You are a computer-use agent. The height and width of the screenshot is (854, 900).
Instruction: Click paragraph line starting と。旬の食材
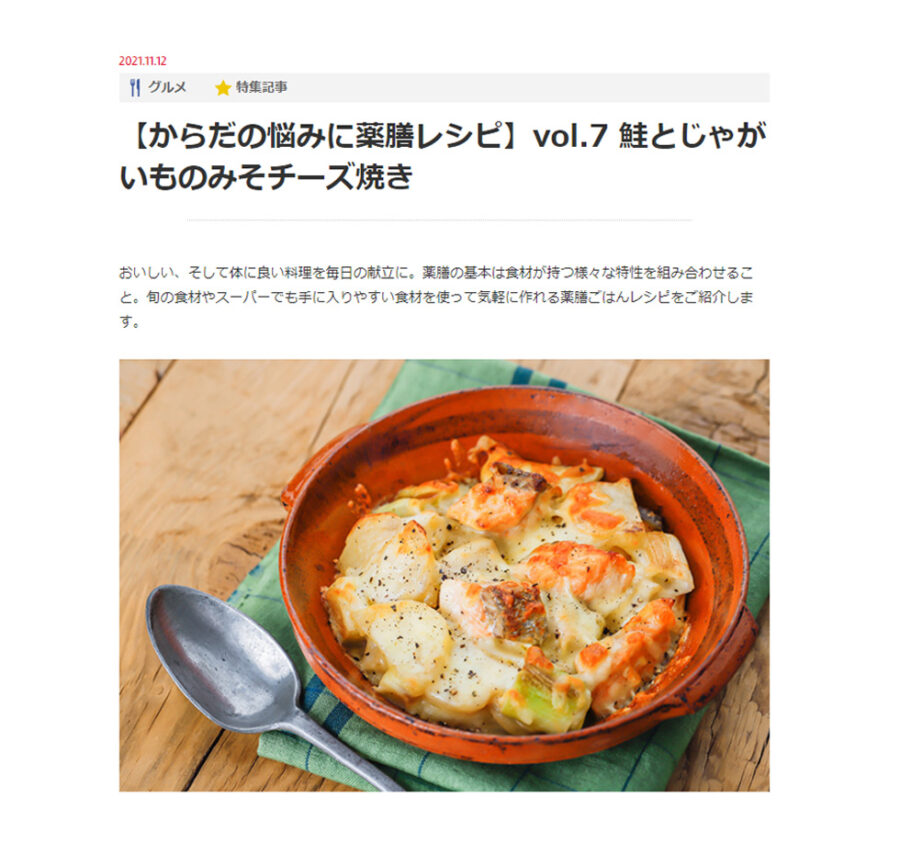(x=436, y=297)
